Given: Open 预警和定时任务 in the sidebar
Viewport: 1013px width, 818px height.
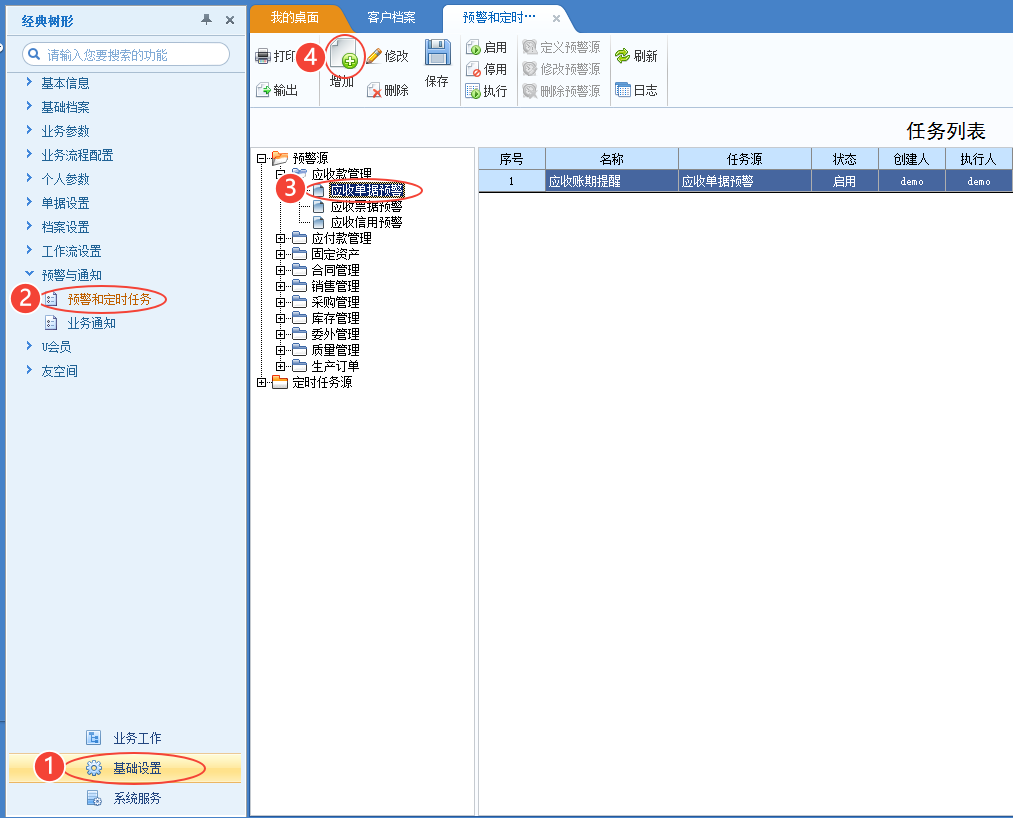Looking at the screenshot, I should [109, 299].
